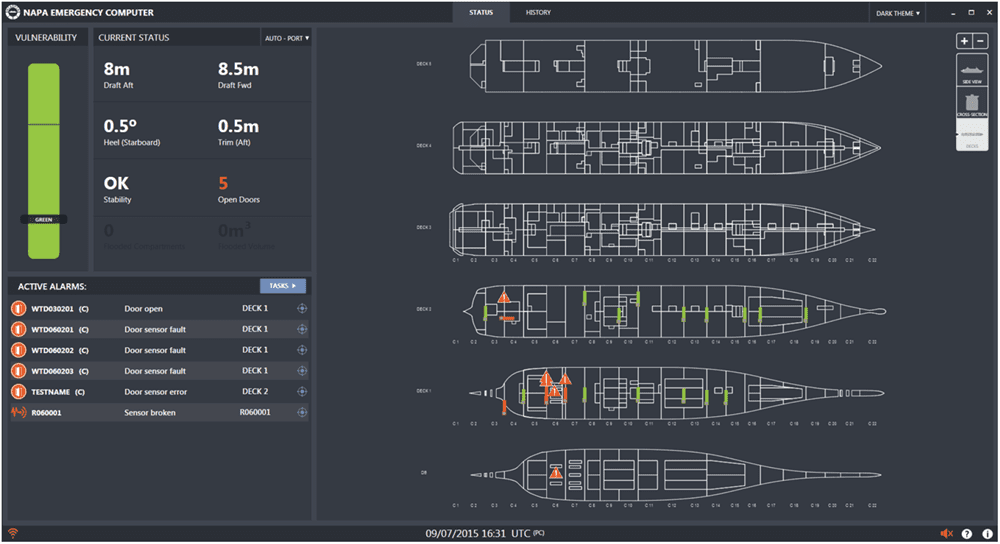The height and width of the screenshot is (544, 1000).
Task: Select the 'Sensor broken' description
Action: 150,413
